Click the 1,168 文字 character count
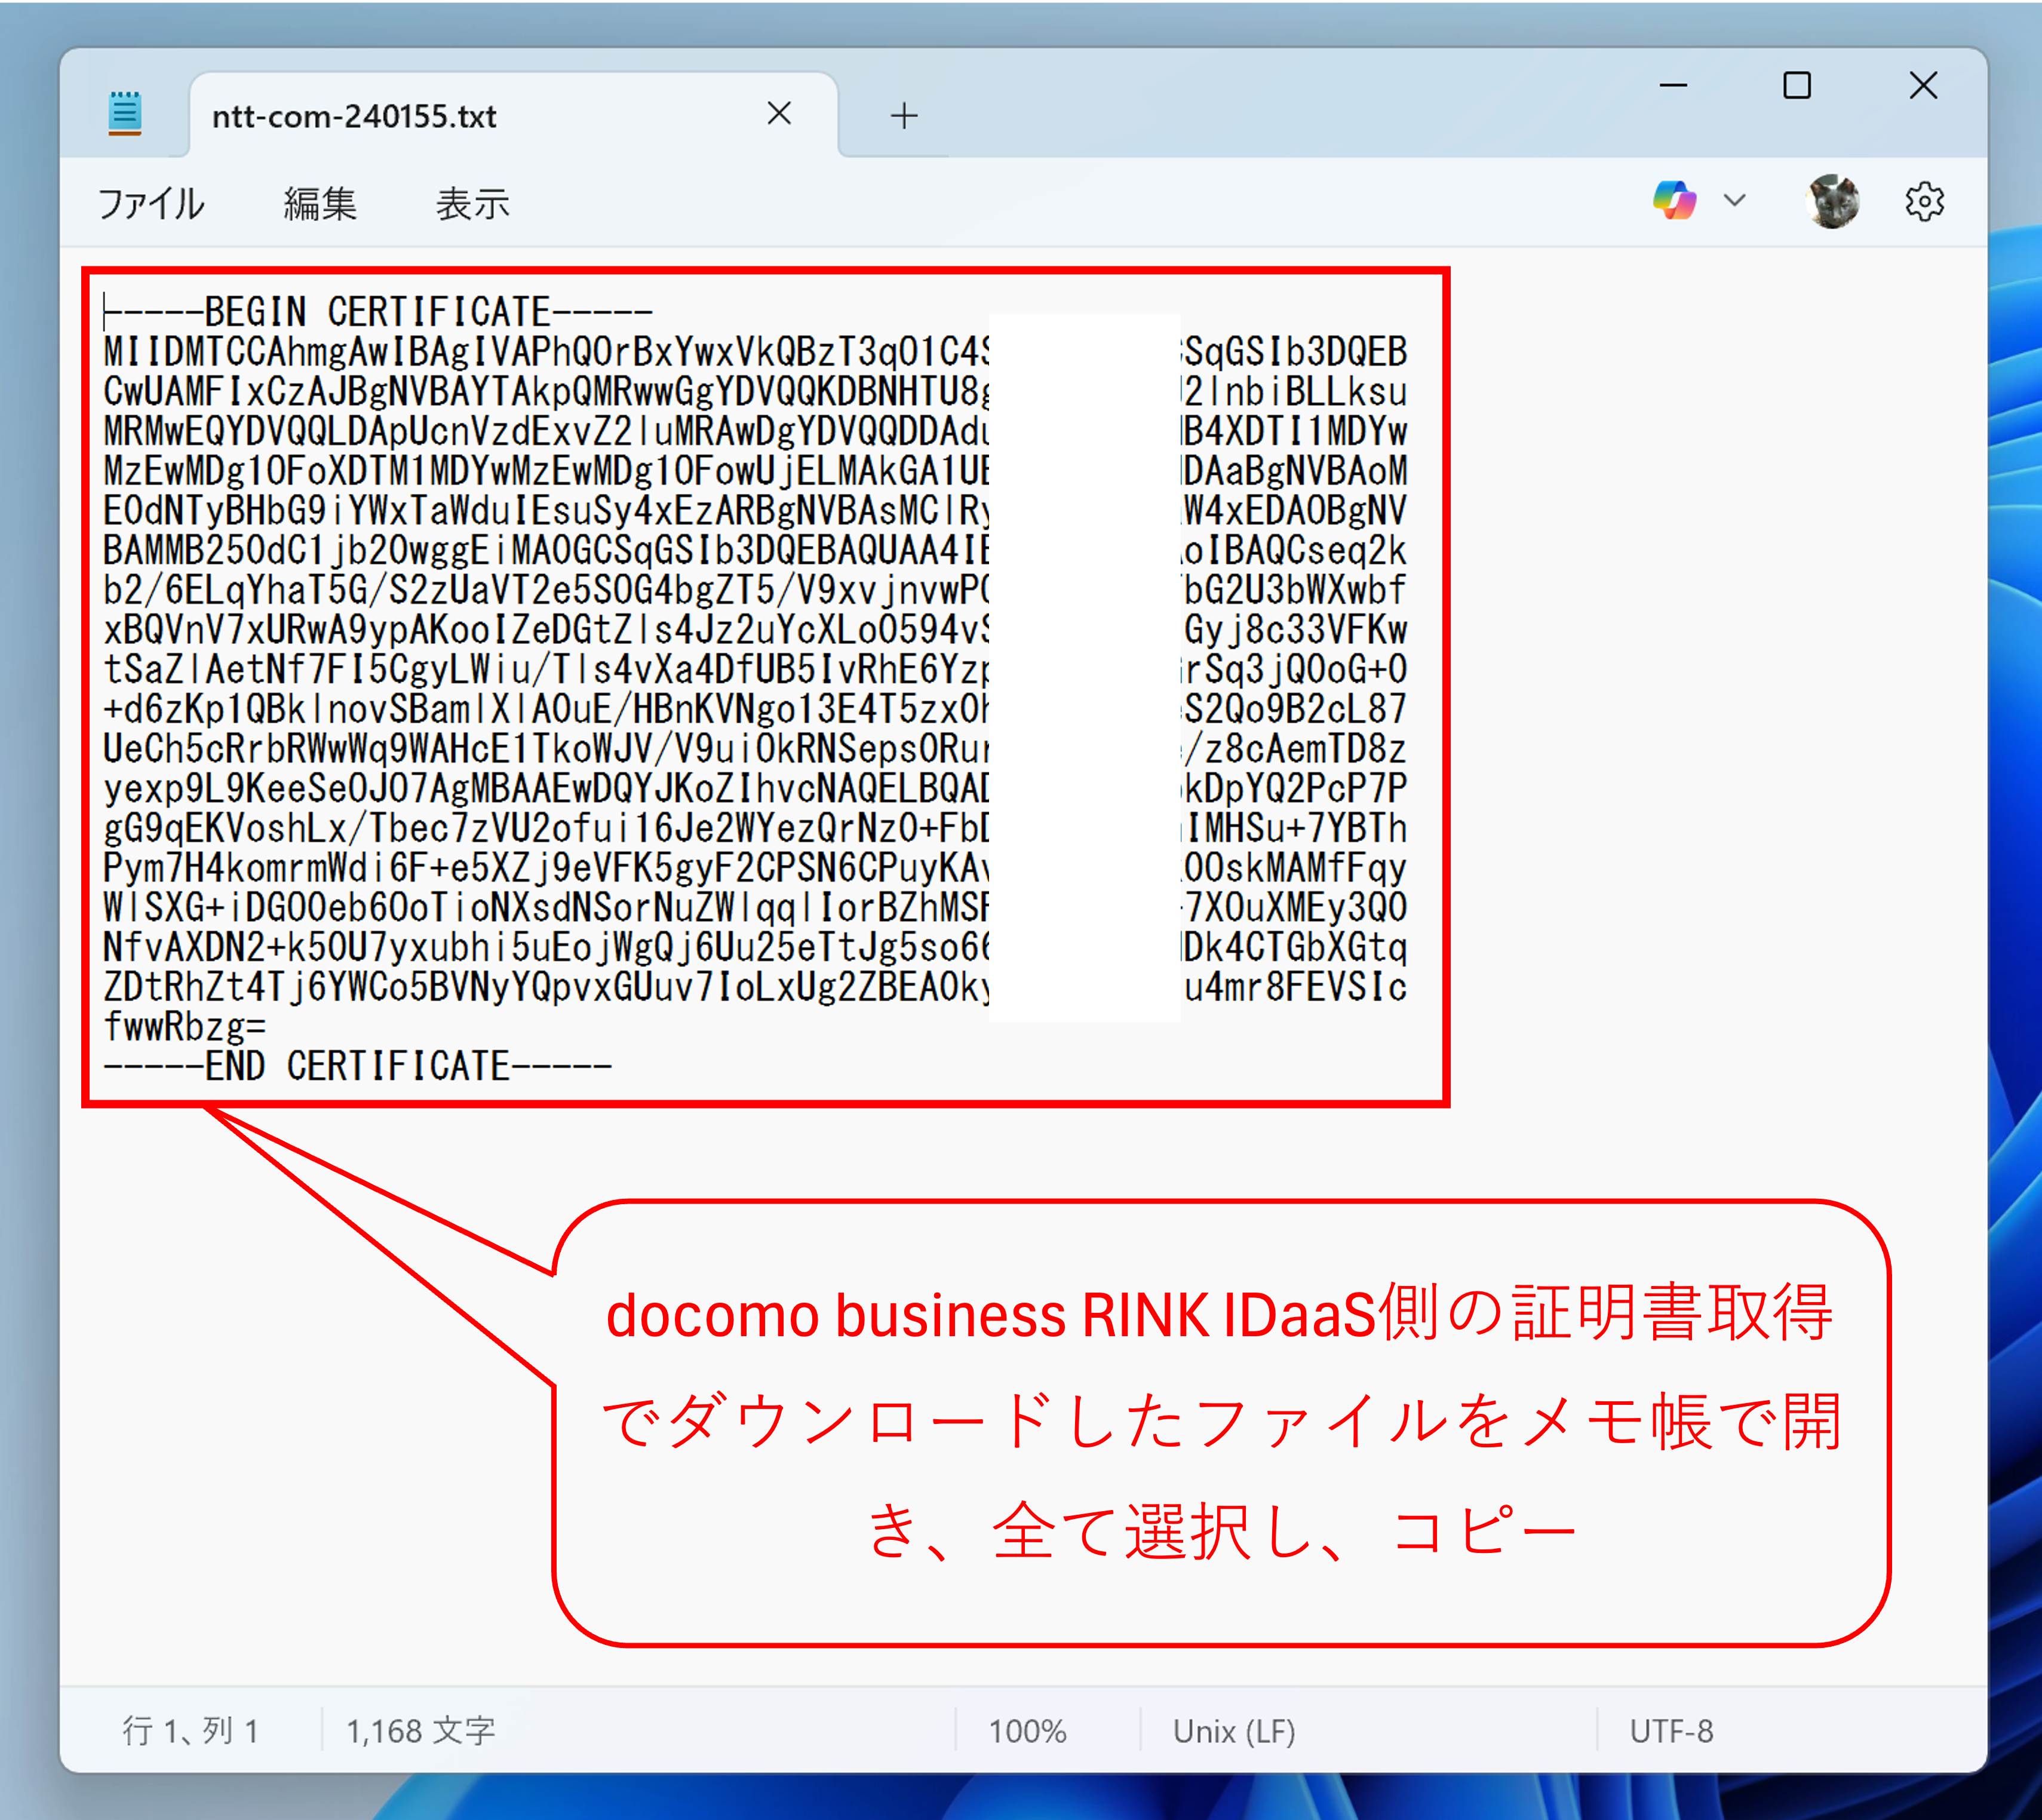The width and height of the screenshot is (2042, 1820). [x=421, y=1731]
